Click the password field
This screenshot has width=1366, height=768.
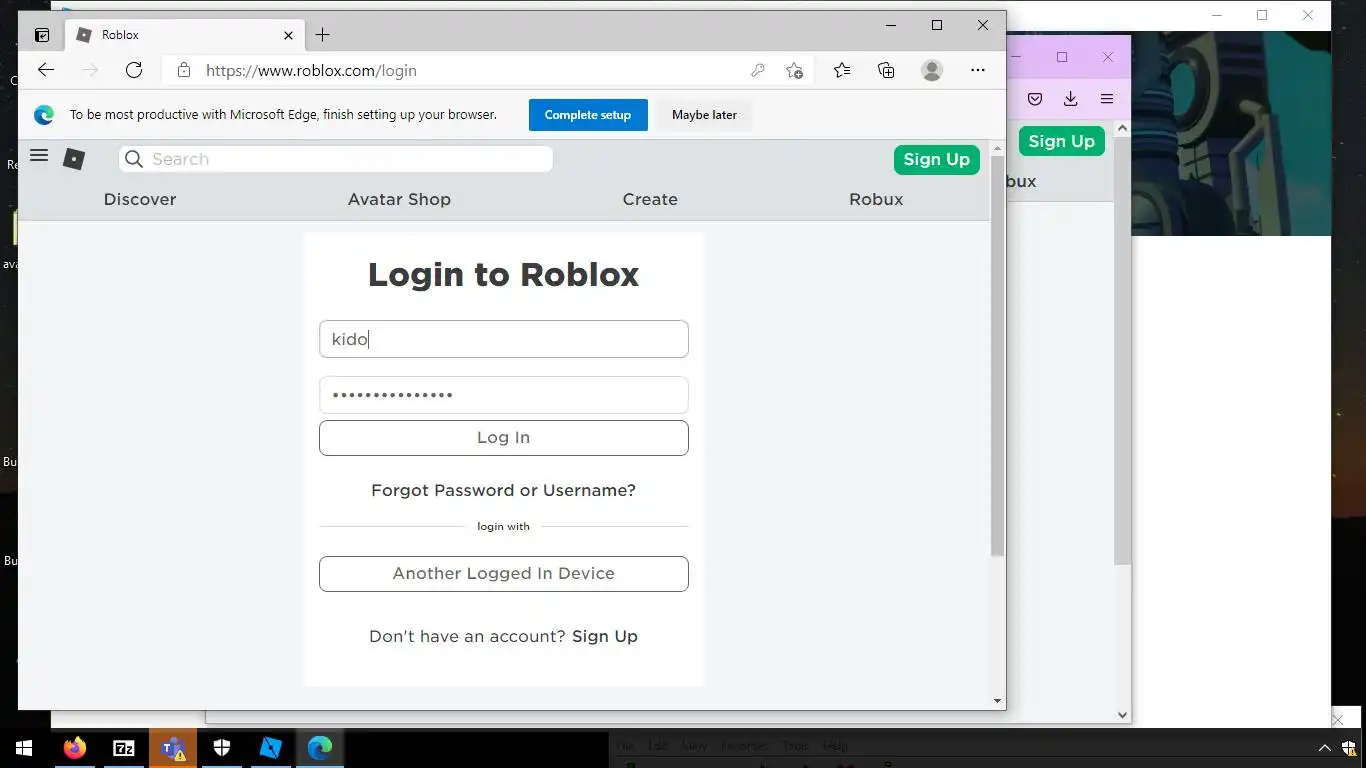tap(504, 395)
